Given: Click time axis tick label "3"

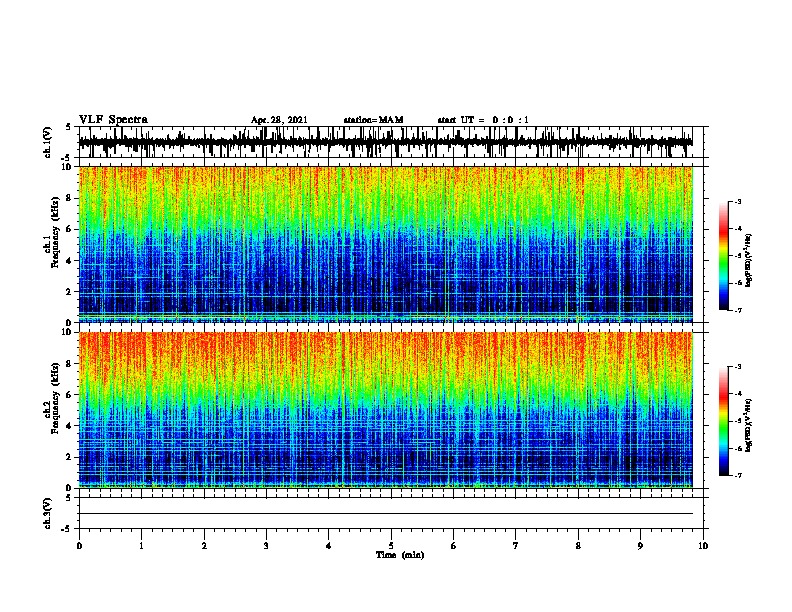Looking at the screenshot, I should (266, 546).
